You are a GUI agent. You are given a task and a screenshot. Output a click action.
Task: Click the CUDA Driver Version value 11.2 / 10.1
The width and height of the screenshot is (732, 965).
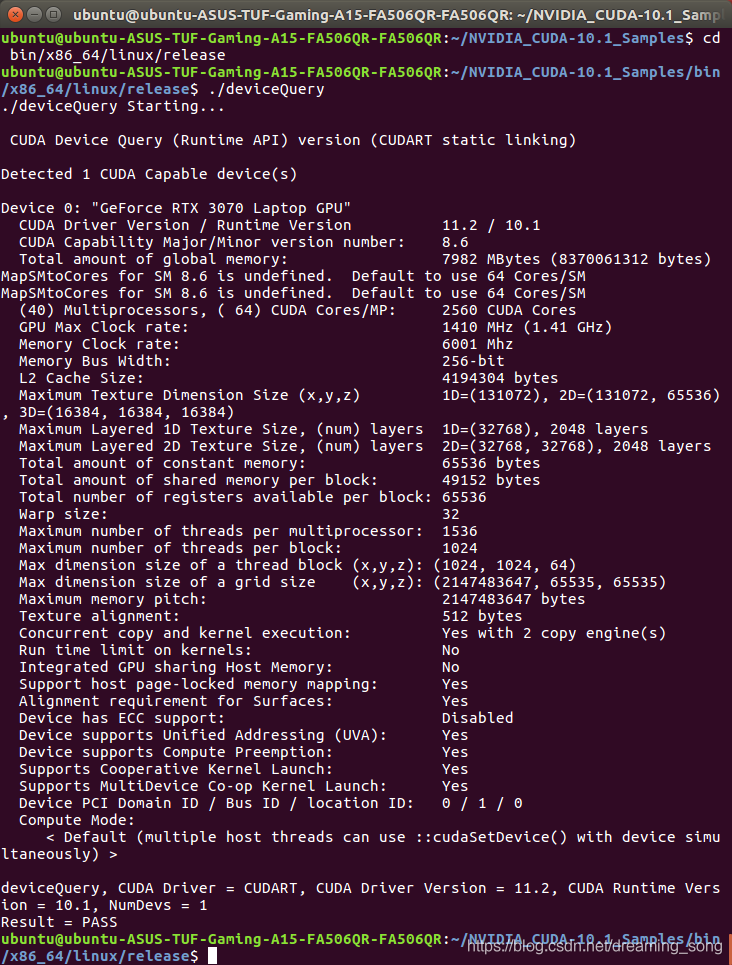coord(491,225)
